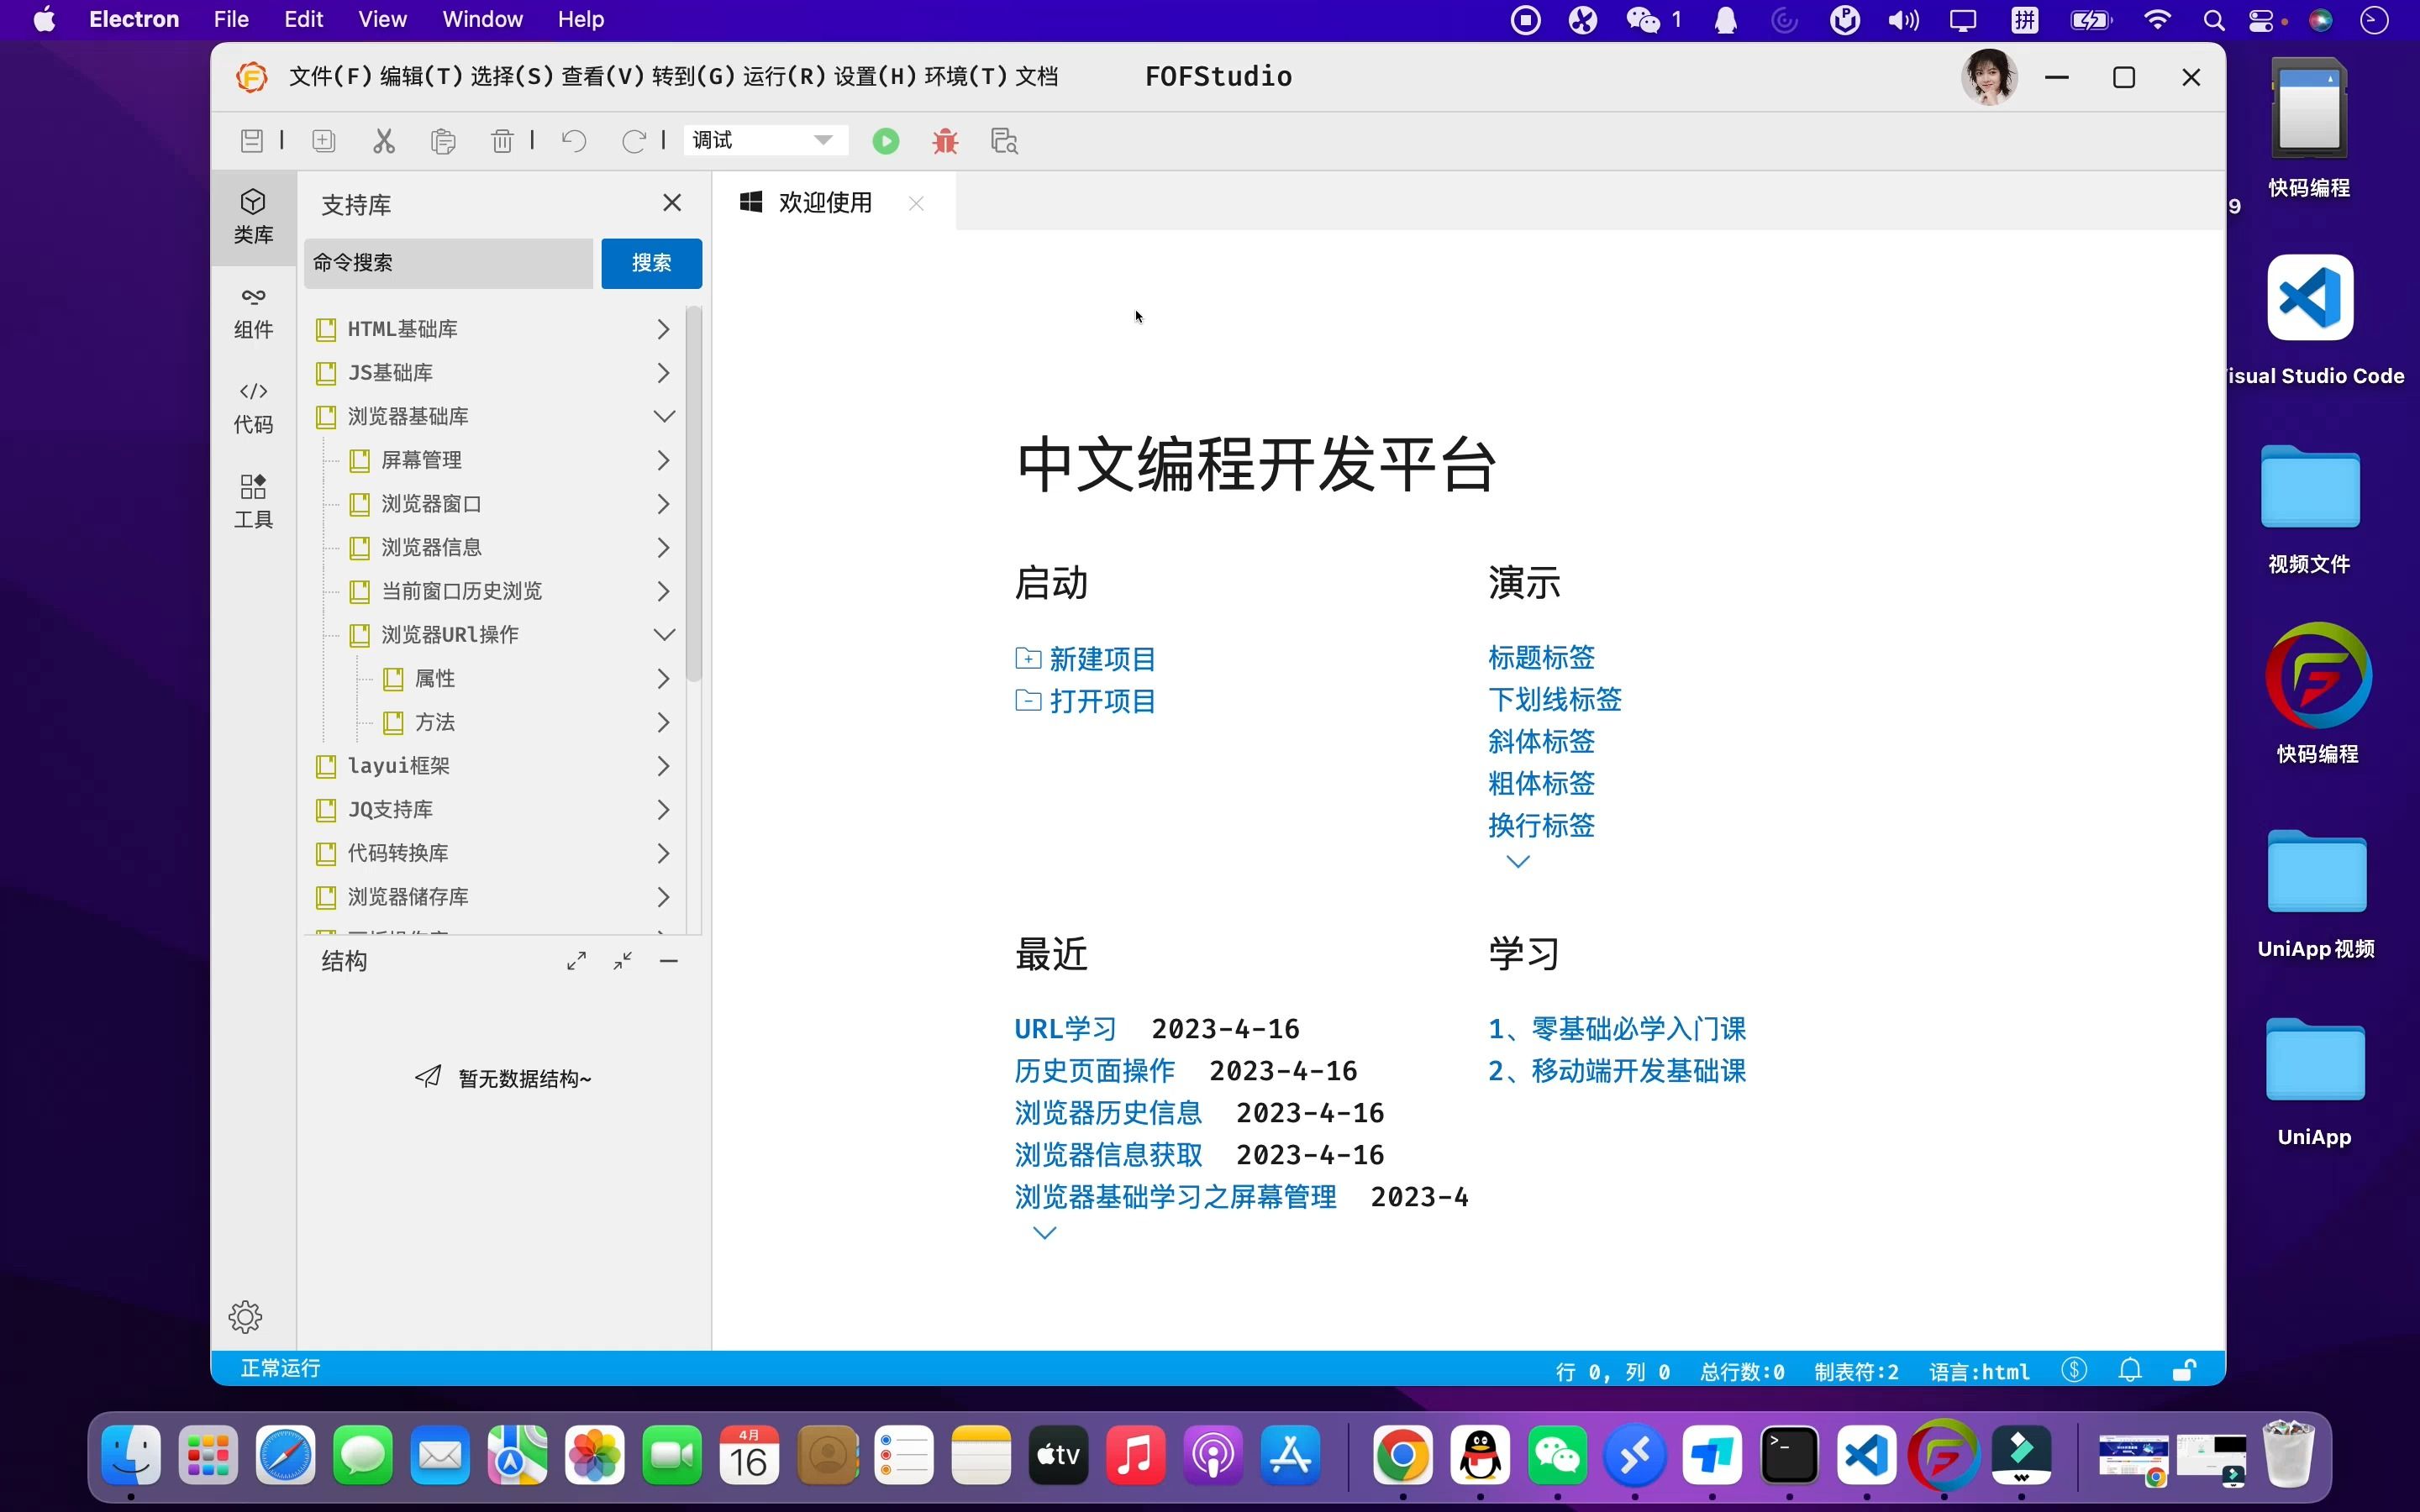Click the FOFStudio logo icon

(x=251, y=77)
